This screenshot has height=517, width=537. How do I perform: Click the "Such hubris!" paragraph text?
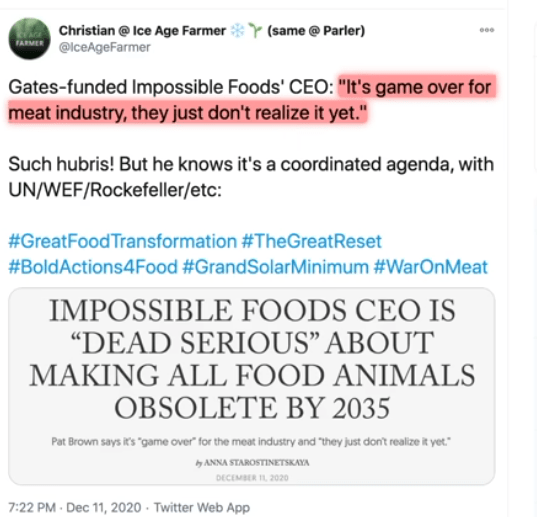251,177
